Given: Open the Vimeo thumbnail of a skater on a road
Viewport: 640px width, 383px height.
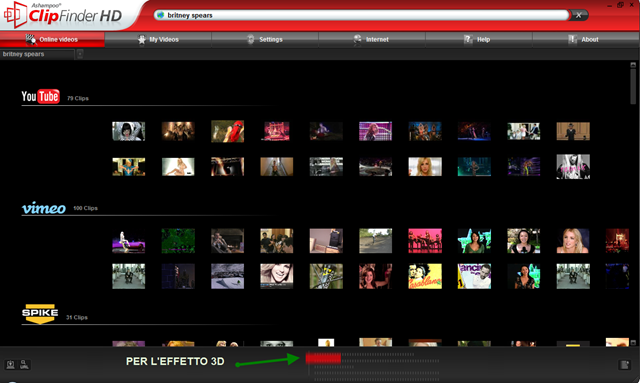Looking at the screenshot, I should (376, 241).
